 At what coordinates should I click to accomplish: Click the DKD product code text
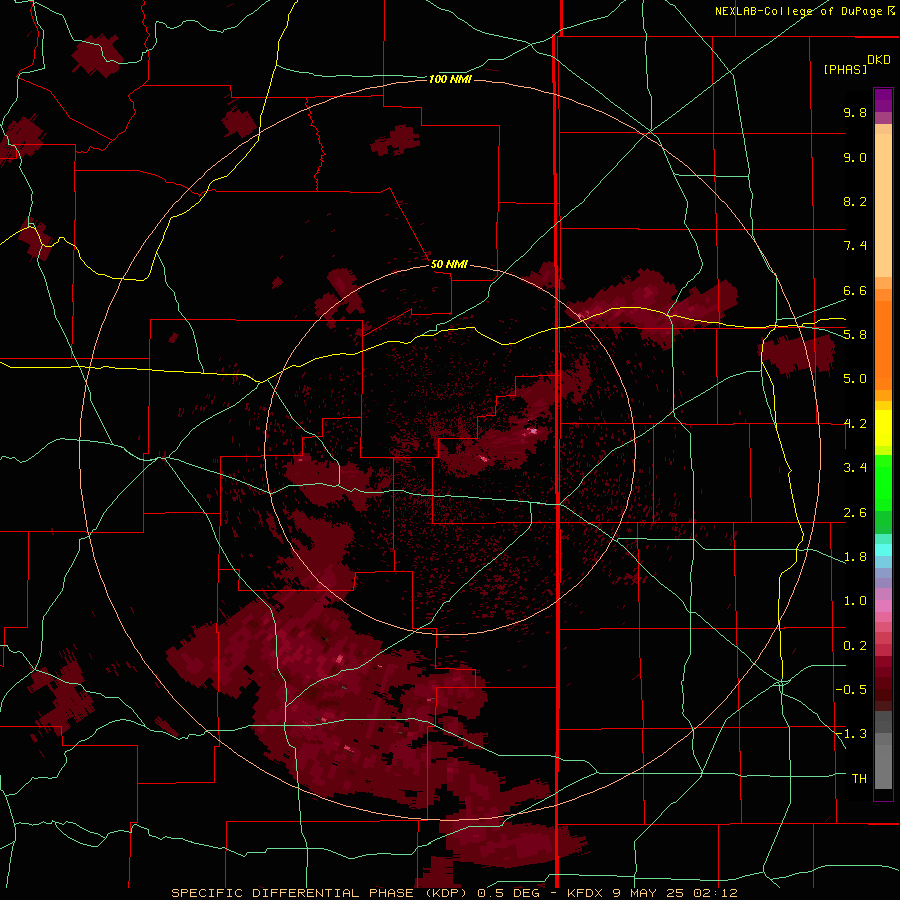click(x=879, y=60)
